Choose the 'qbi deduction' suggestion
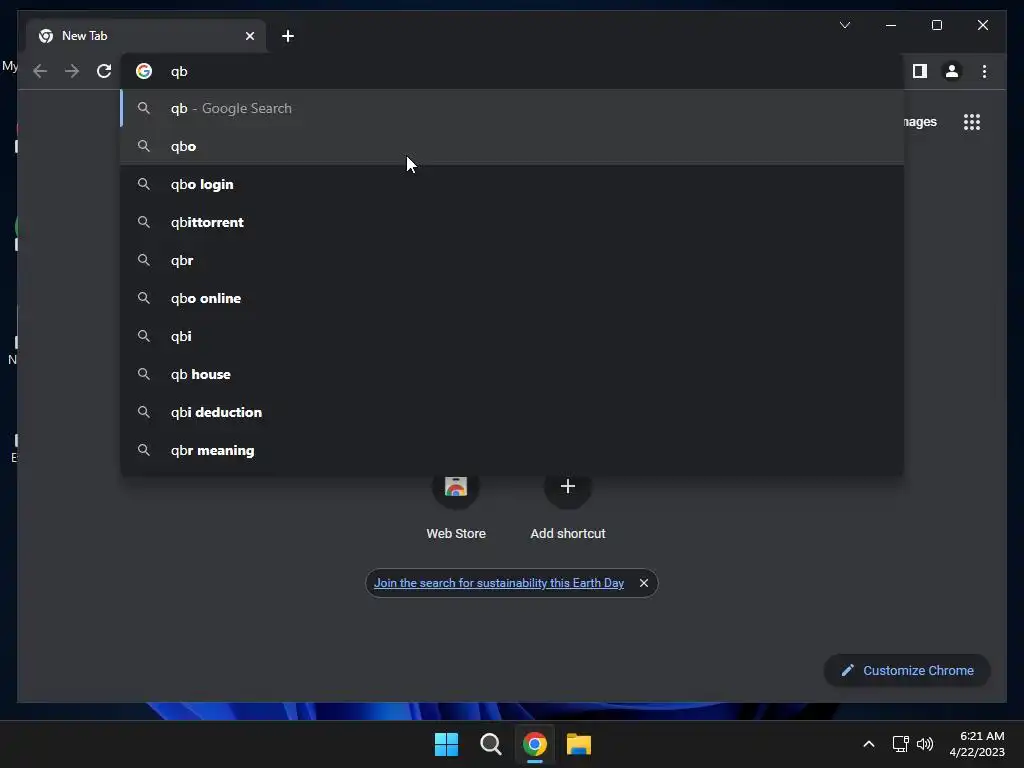Viewport: 1024px width, 768px height. [x=513, y=411]
